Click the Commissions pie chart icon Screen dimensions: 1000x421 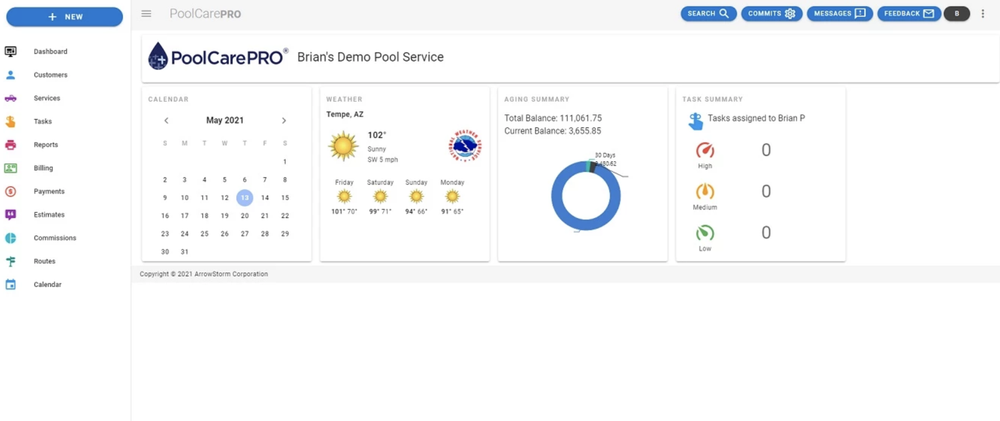10,238
